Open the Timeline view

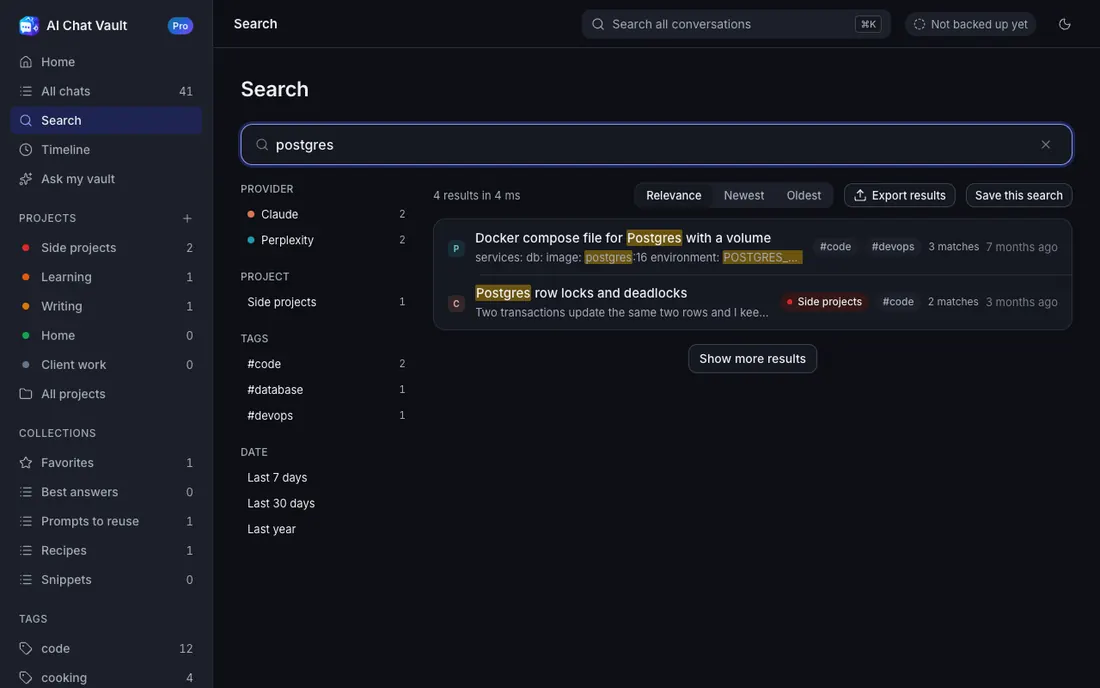[x=106, y=149]
